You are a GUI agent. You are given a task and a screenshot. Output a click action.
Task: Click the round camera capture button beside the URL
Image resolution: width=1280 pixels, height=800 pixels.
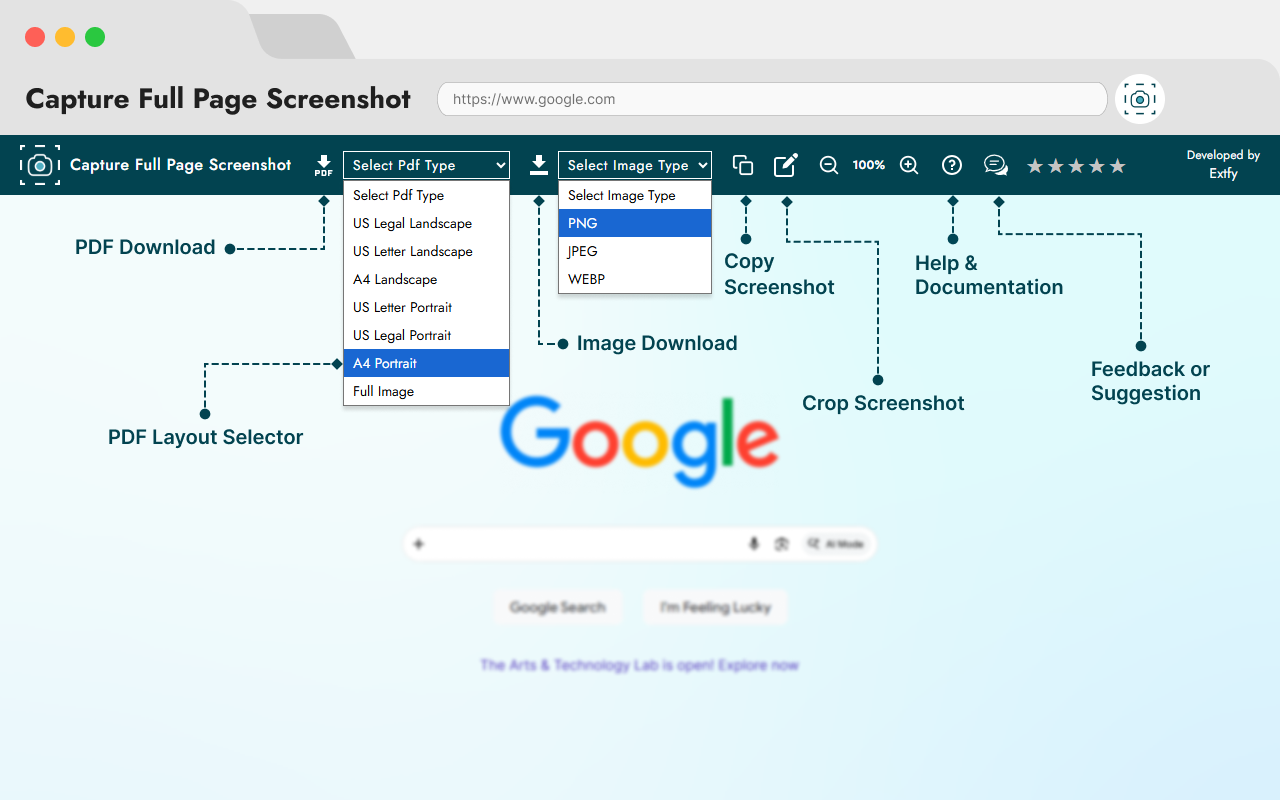click(x=1140, y=99)
